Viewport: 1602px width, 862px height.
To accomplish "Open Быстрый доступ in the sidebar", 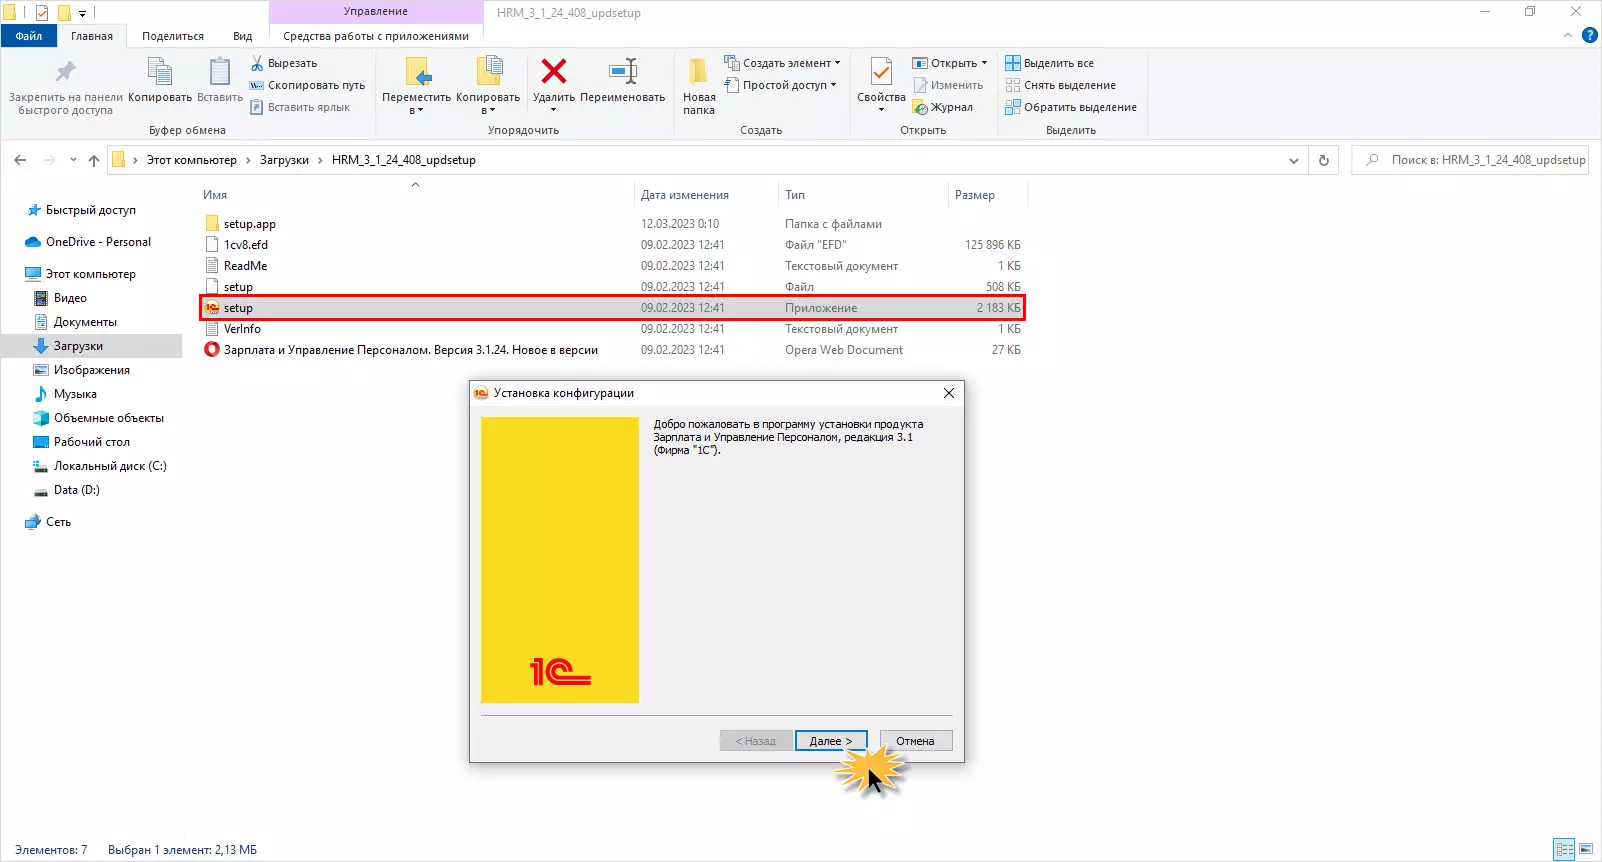I will pos(91,210).
